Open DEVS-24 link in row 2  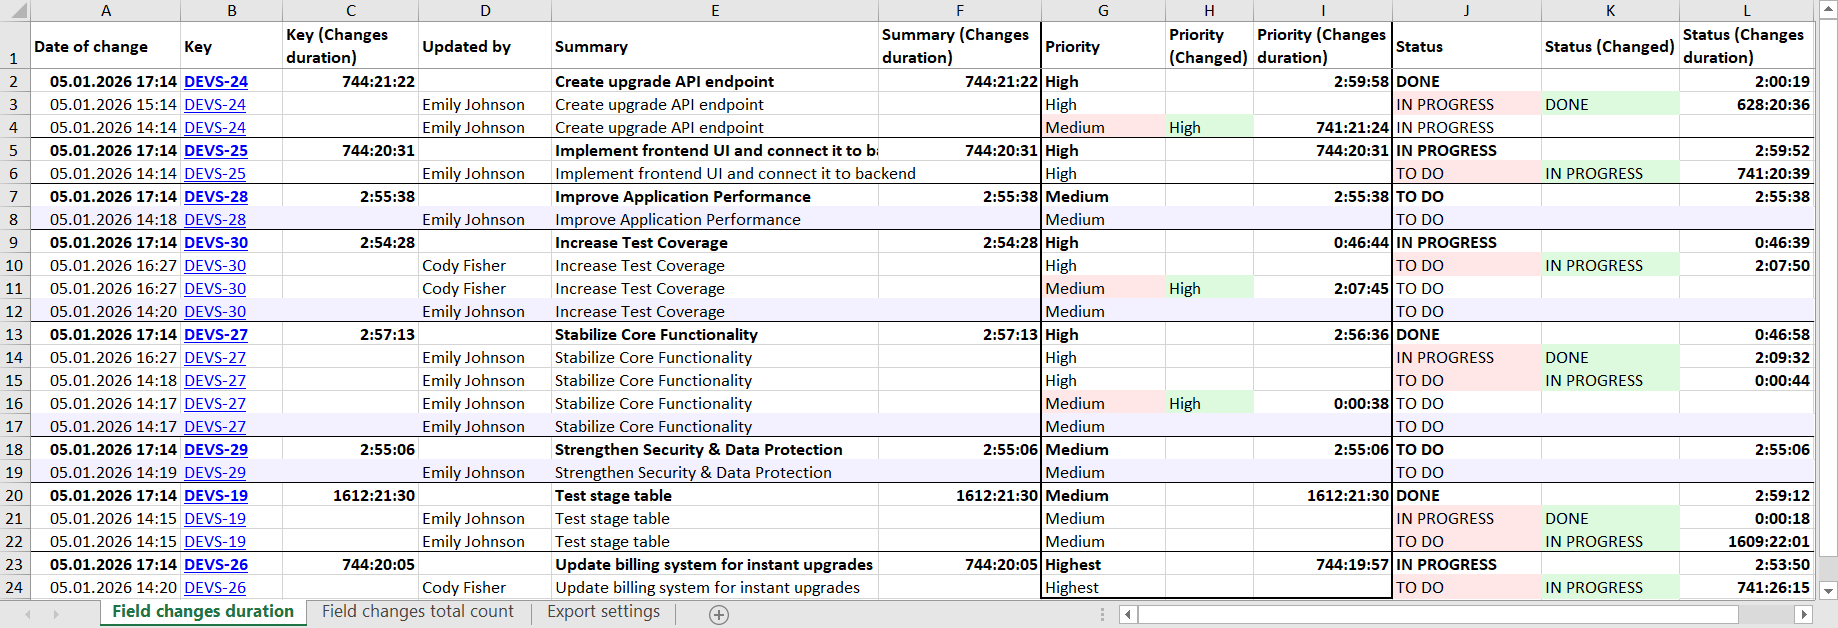tap(216, 82)
